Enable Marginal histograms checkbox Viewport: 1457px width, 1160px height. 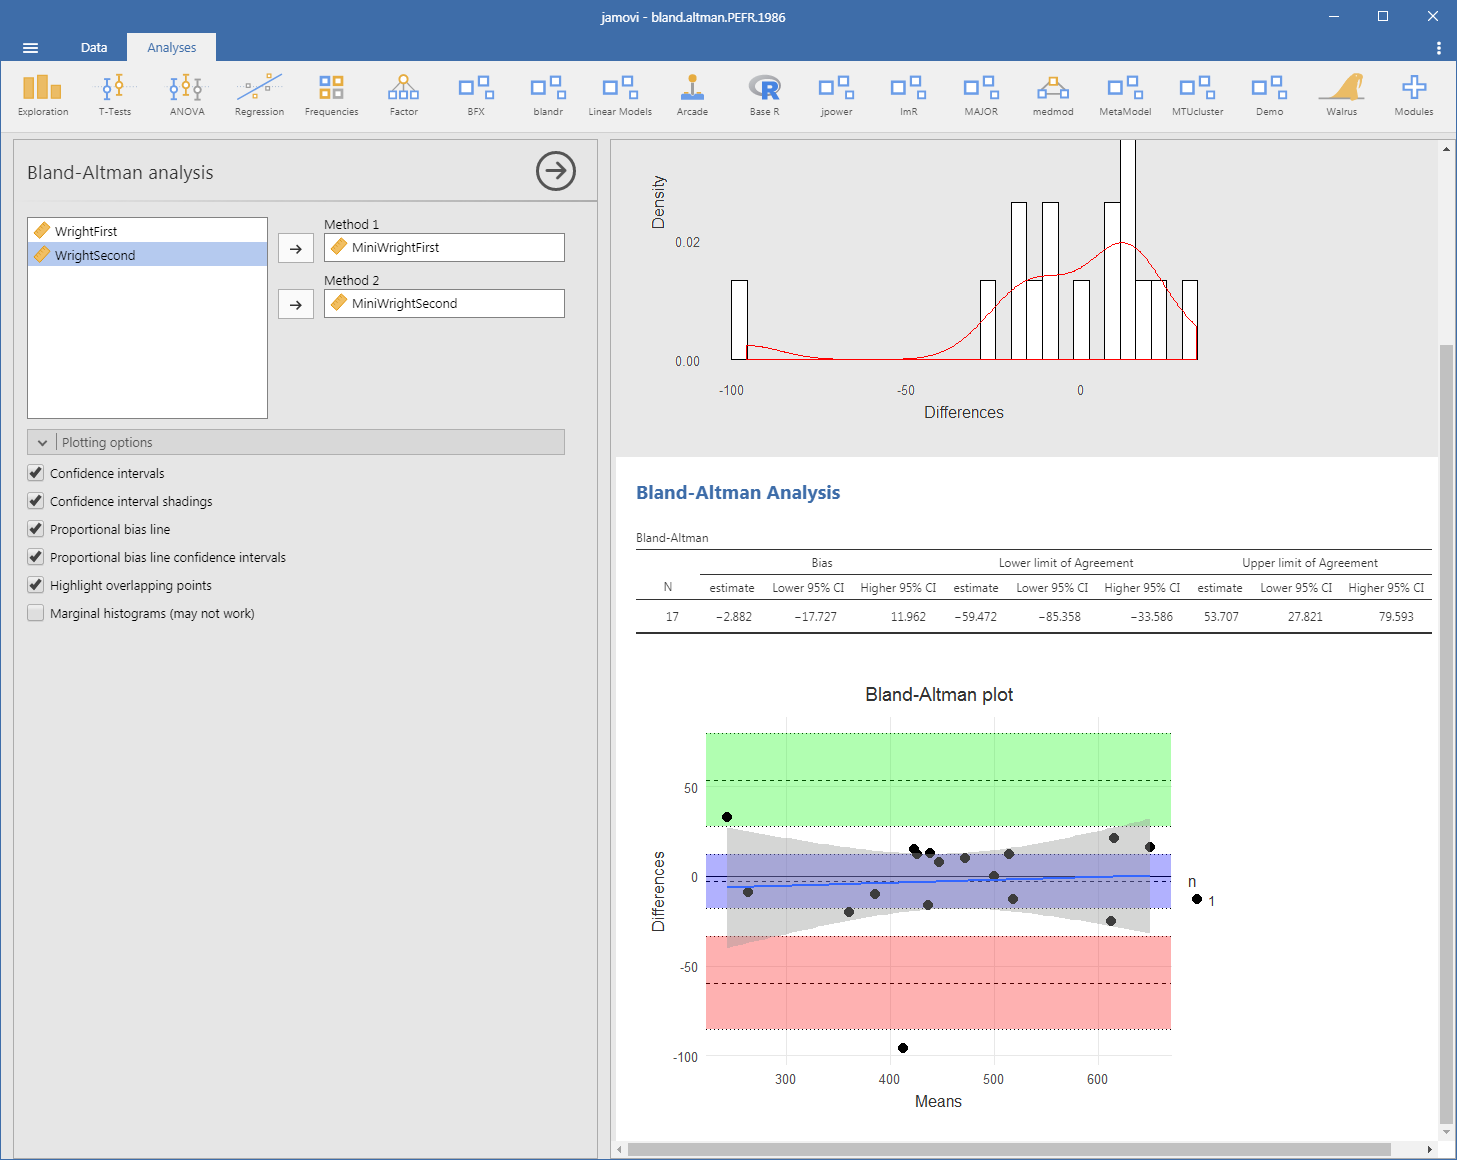(36, 613)
